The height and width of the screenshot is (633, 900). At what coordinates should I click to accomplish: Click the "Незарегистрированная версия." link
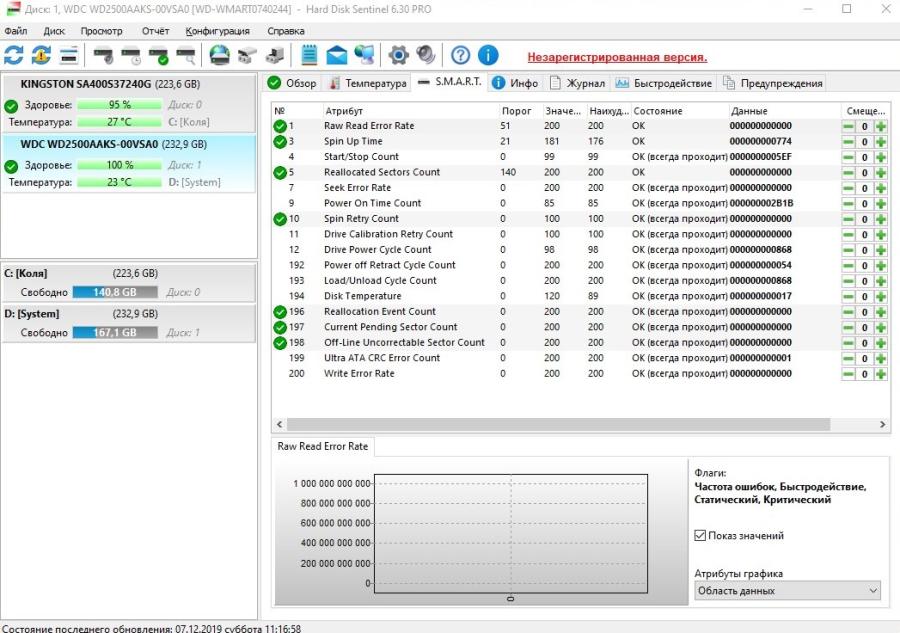[617, 57]
